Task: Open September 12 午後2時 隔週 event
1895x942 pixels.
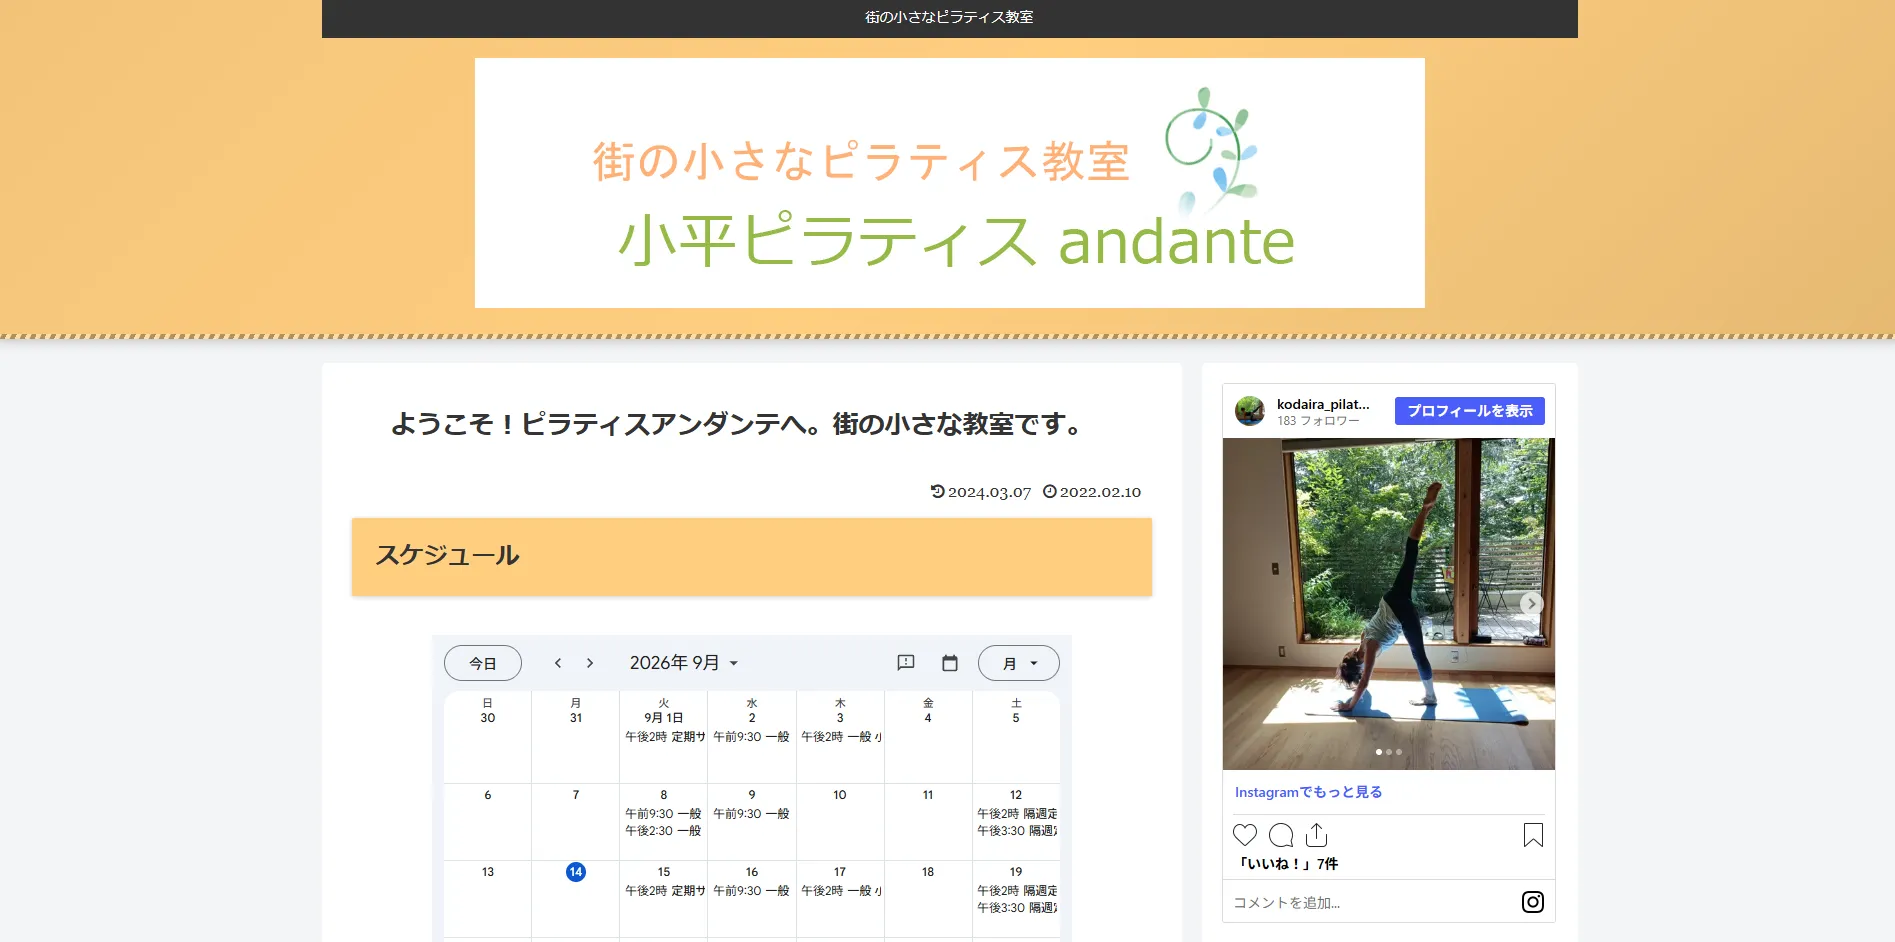Action: (x=1016, y=814)
